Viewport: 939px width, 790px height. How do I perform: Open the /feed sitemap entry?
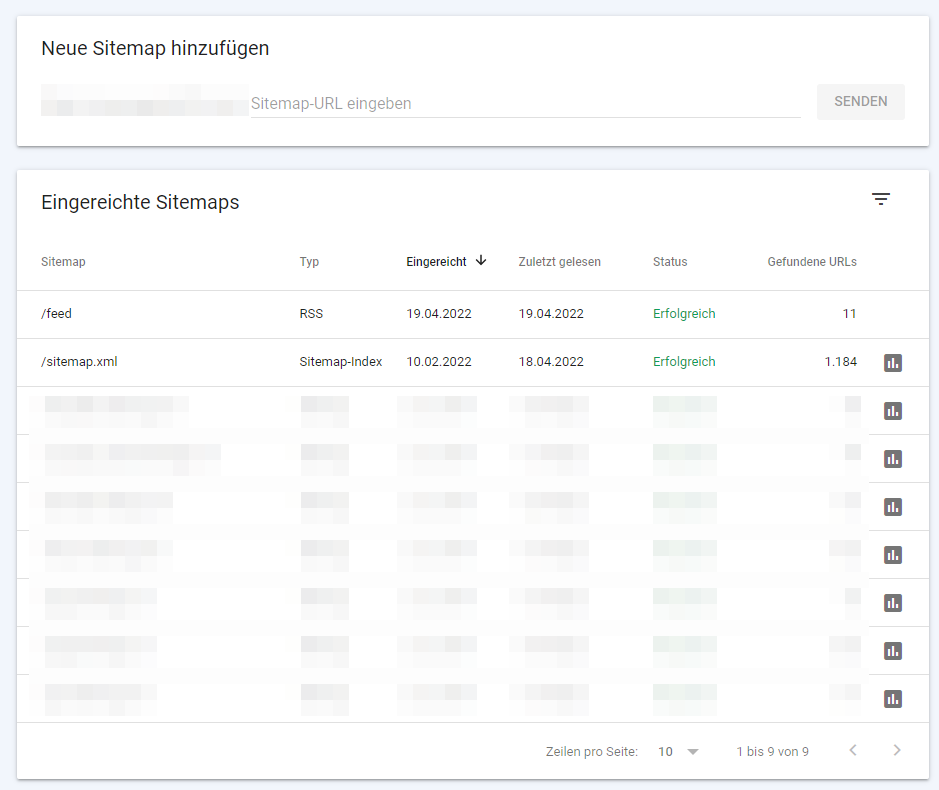(x=56, y=313)
